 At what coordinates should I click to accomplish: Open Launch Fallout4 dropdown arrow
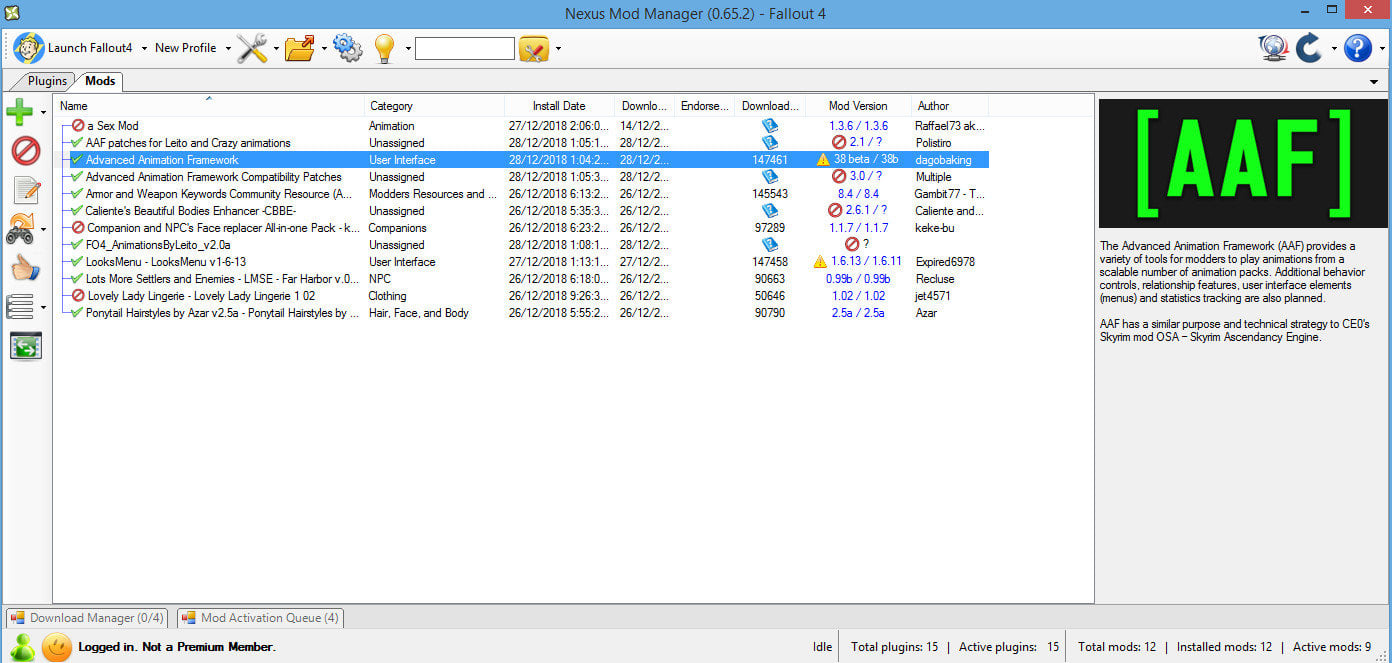[144, 48]
